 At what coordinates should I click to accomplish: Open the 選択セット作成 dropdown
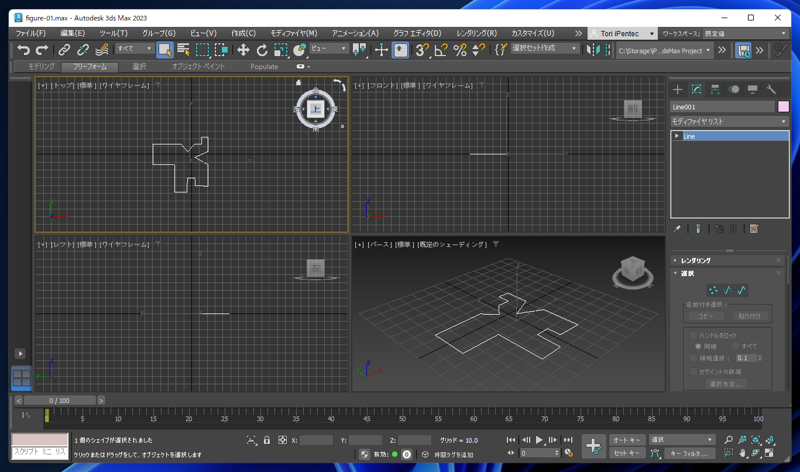click(x=544, y=48)
